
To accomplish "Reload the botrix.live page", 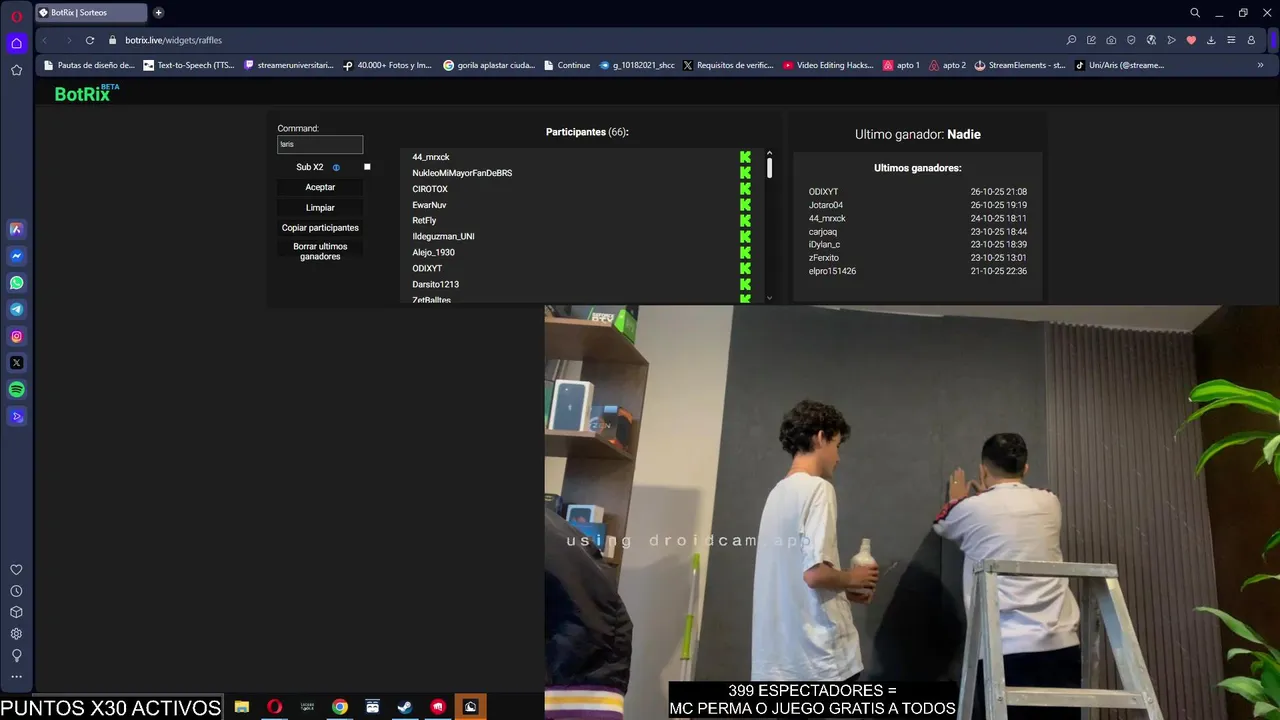I will tap(89, 40).
